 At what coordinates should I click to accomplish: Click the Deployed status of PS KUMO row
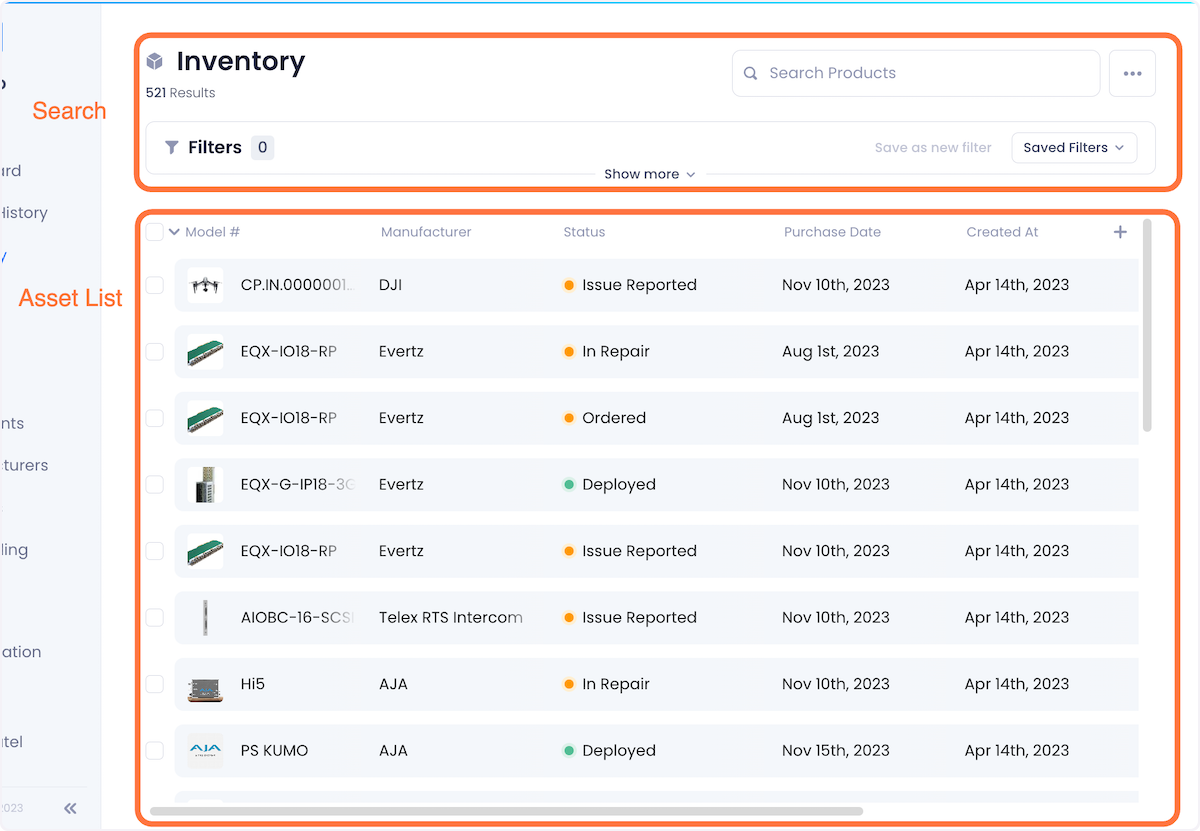point(609,751)
